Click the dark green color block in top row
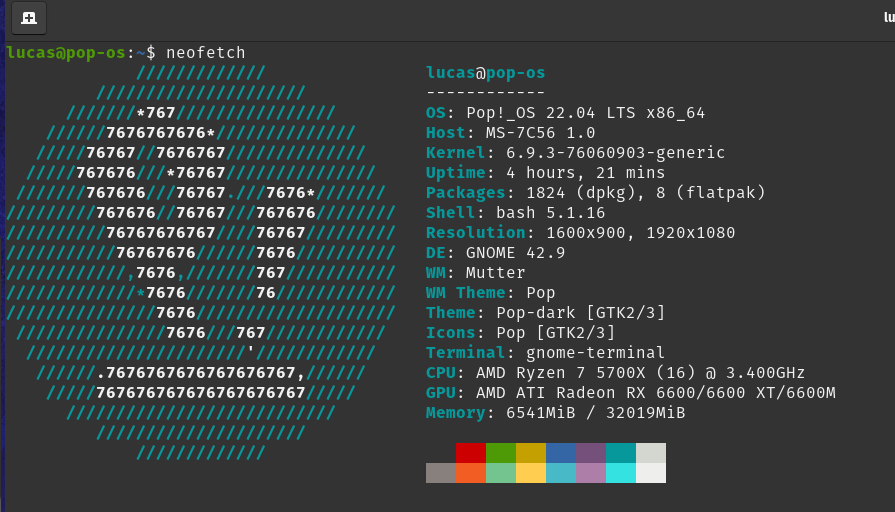Image resolution: width=895 pixels, height=512 pixels. (x=501, y=453)
